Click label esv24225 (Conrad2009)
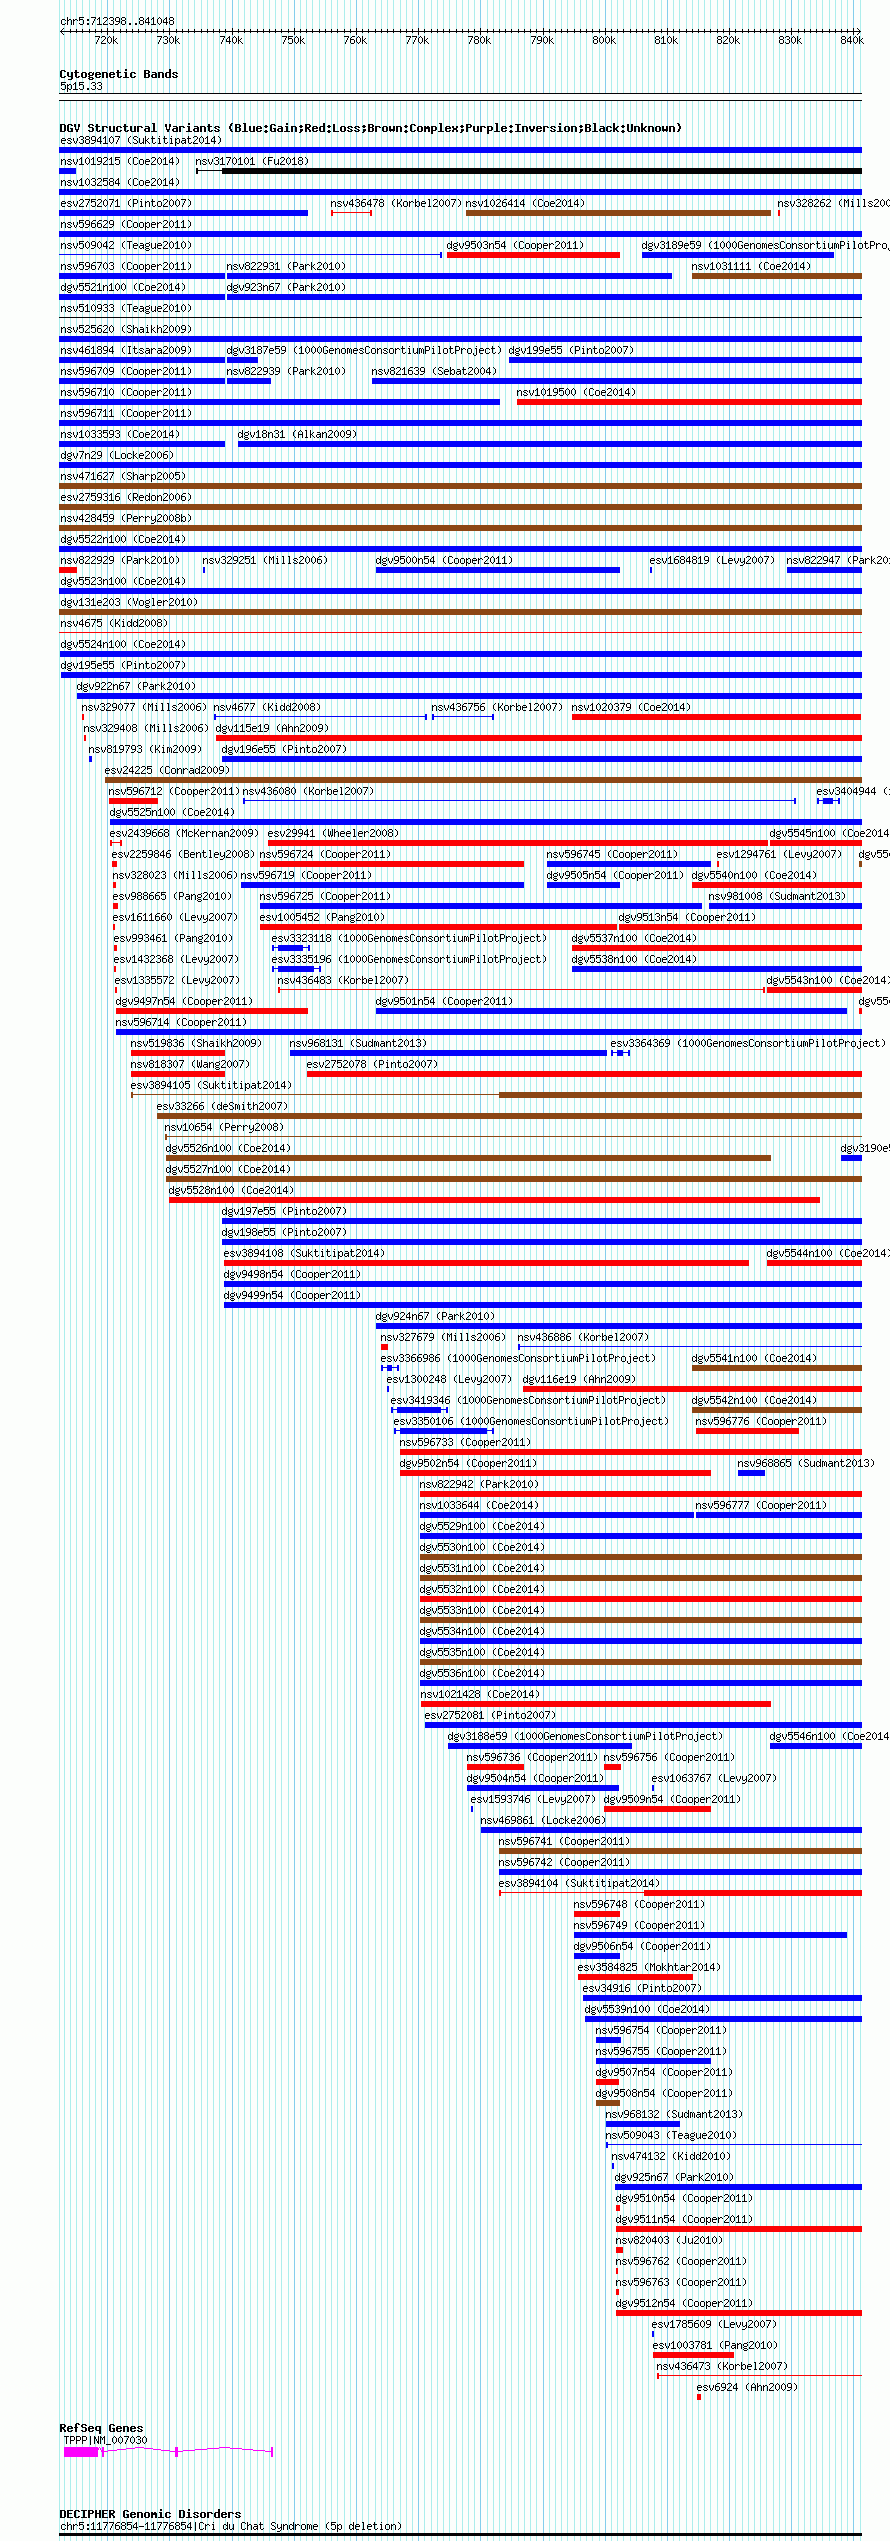This screenshot has width=890, height=2541. click(167, 770)
